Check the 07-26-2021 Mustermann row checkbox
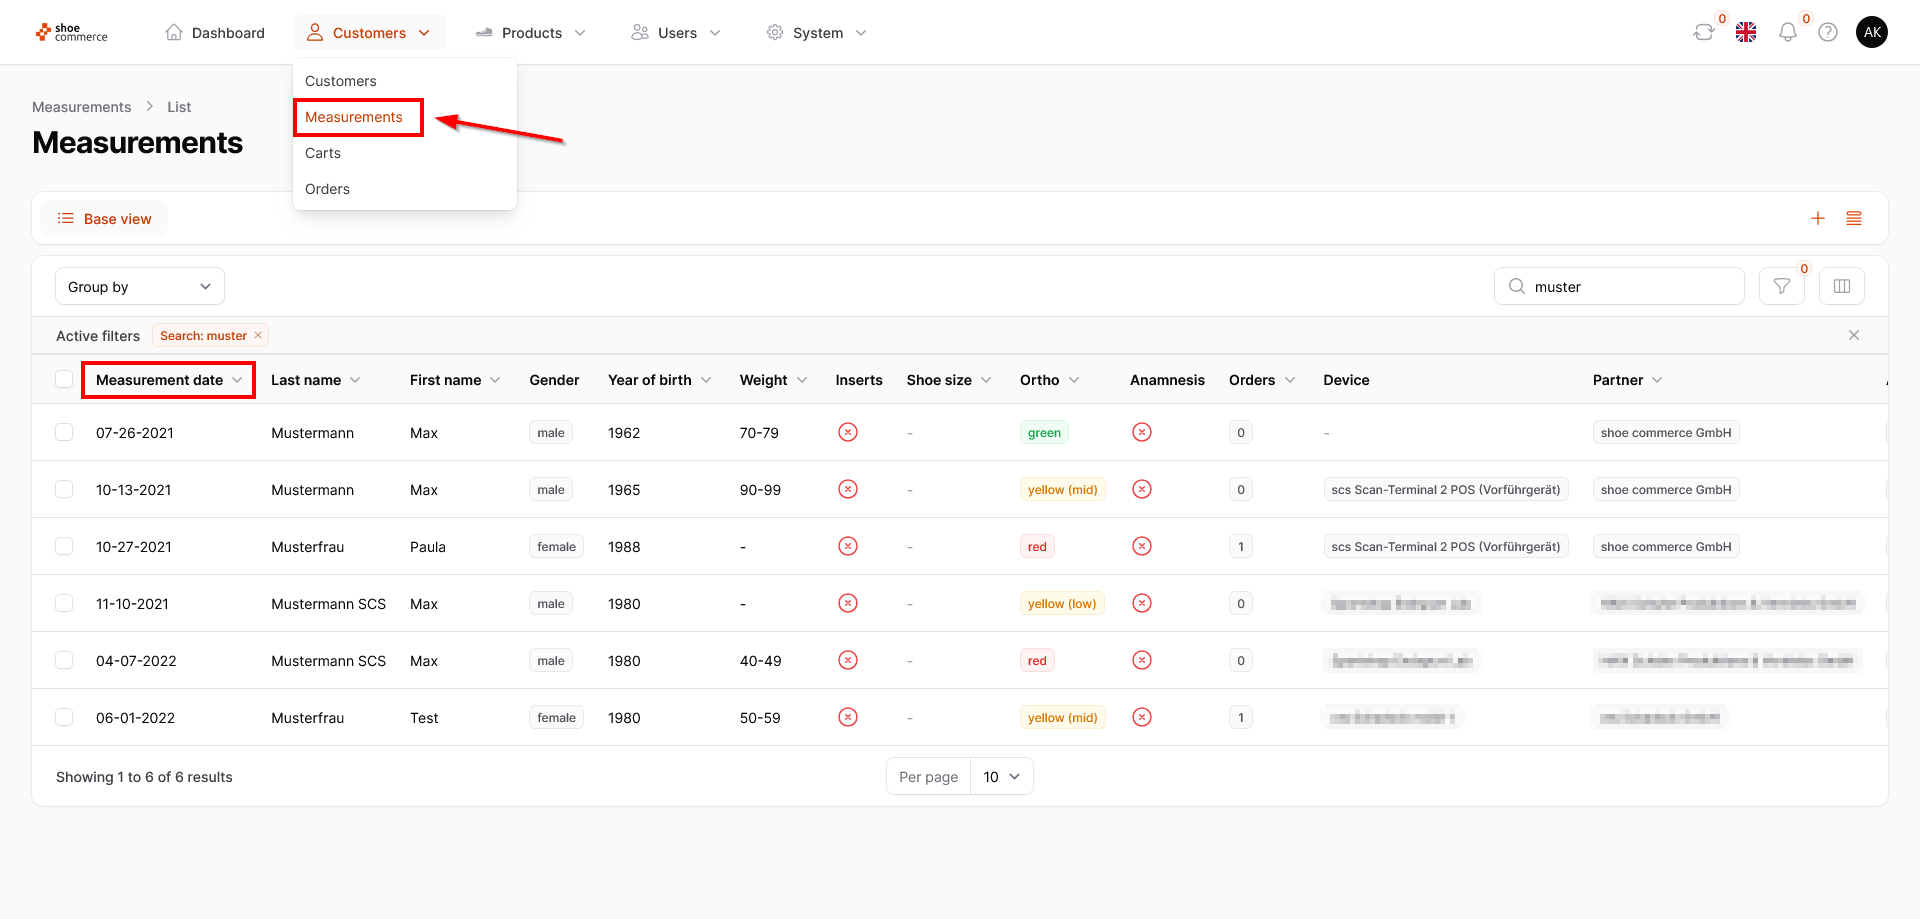Viewport: 1920px width, 919px height. (x=64, y=432)
